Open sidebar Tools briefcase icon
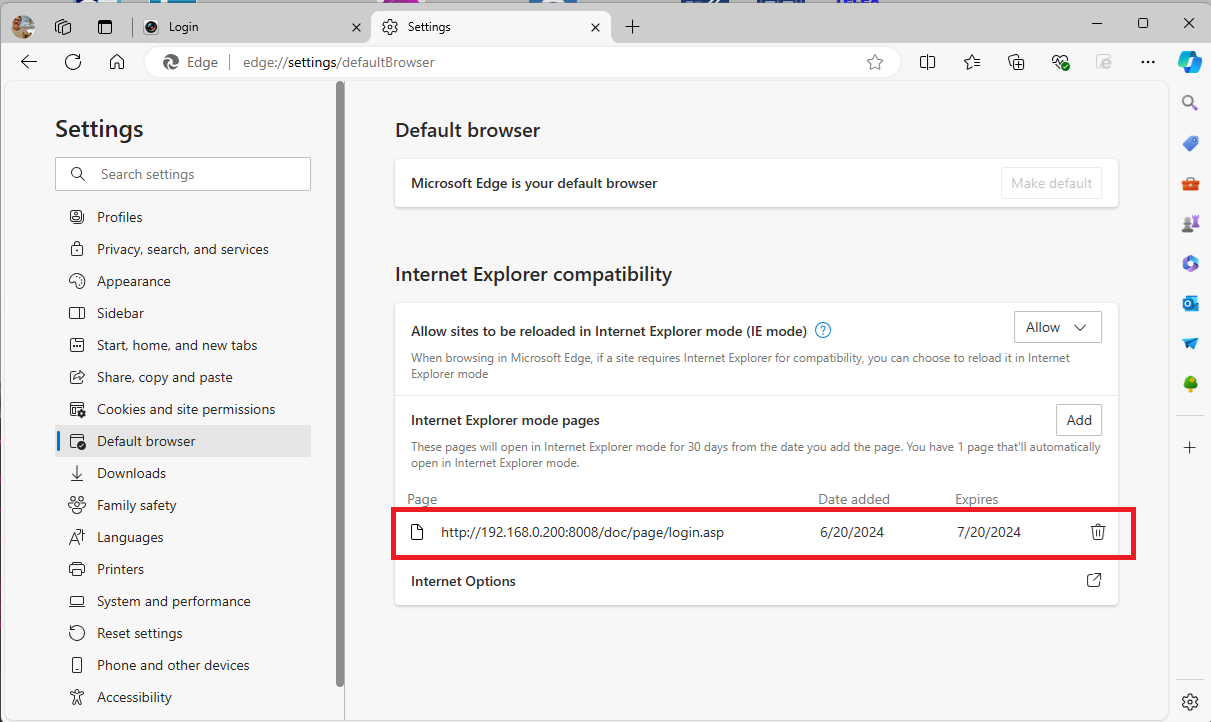 point(1190,183)
